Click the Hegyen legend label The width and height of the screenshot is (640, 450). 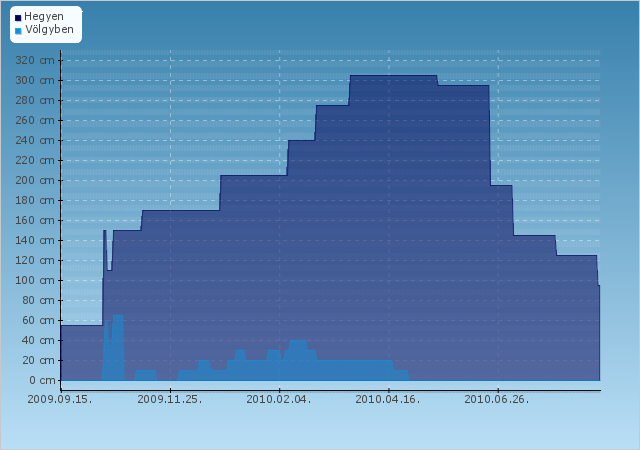click(x=44, y=17)
